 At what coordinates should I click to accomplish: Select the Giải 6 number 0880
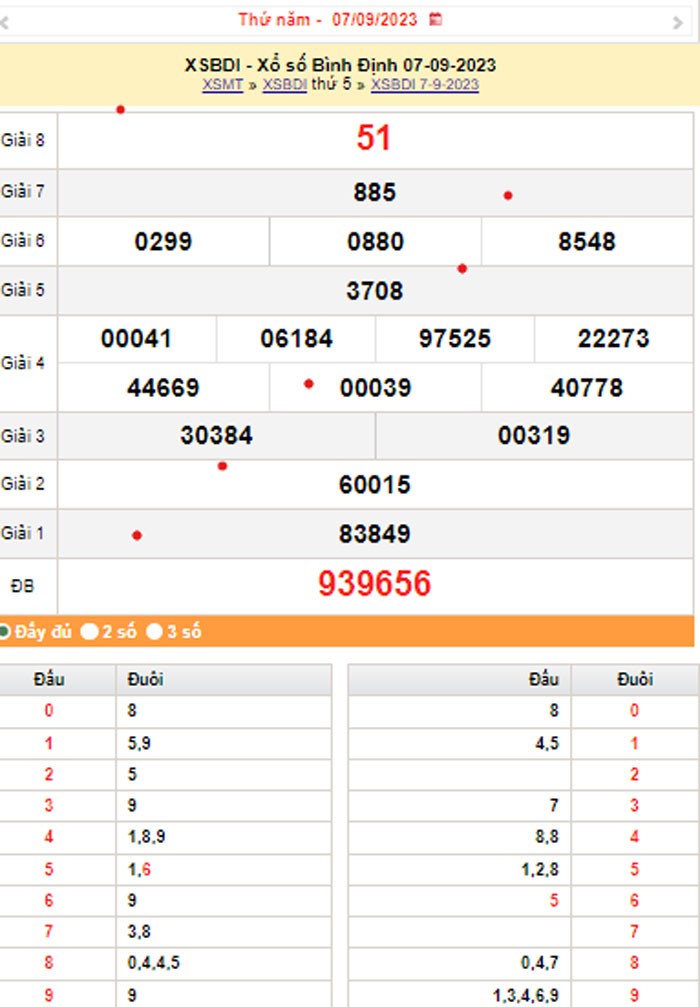pos(375,242)
